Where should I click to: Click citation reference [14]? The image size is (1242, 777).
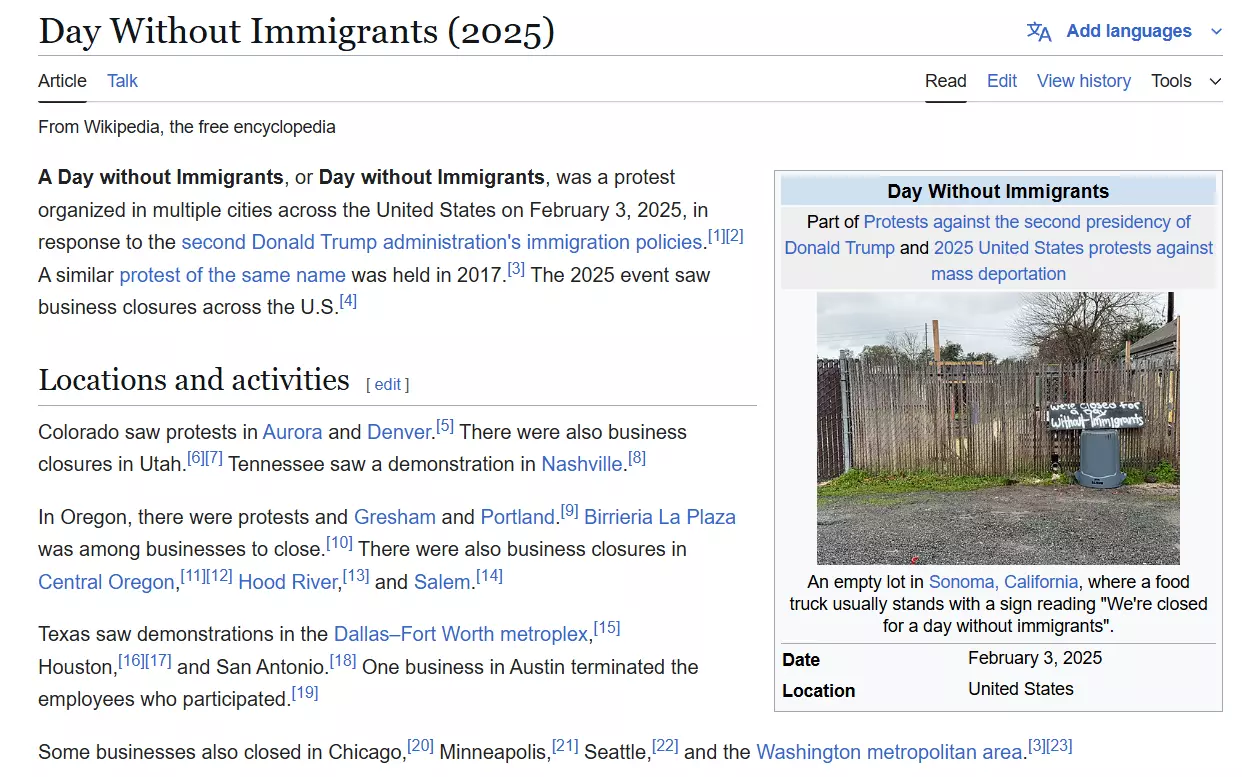[489, 576]
